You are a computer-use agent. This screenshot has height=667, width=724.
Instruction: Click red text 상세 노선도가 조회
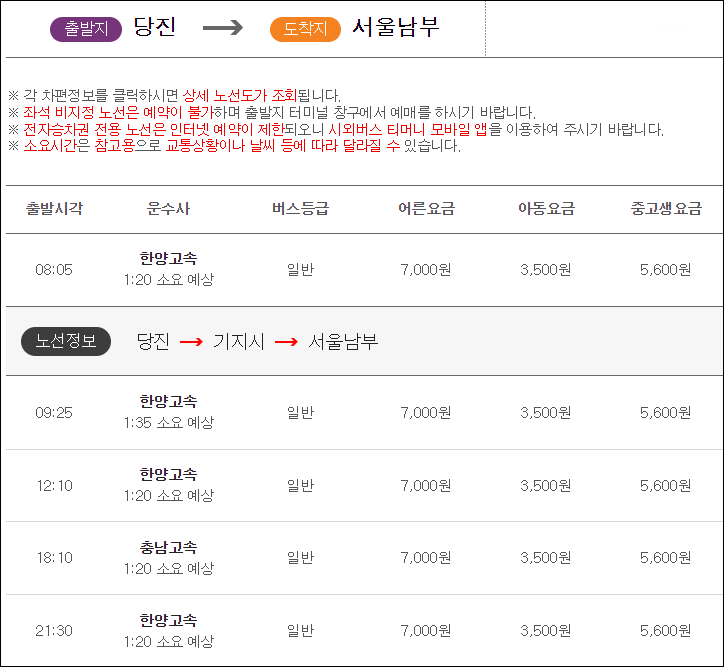240,96
